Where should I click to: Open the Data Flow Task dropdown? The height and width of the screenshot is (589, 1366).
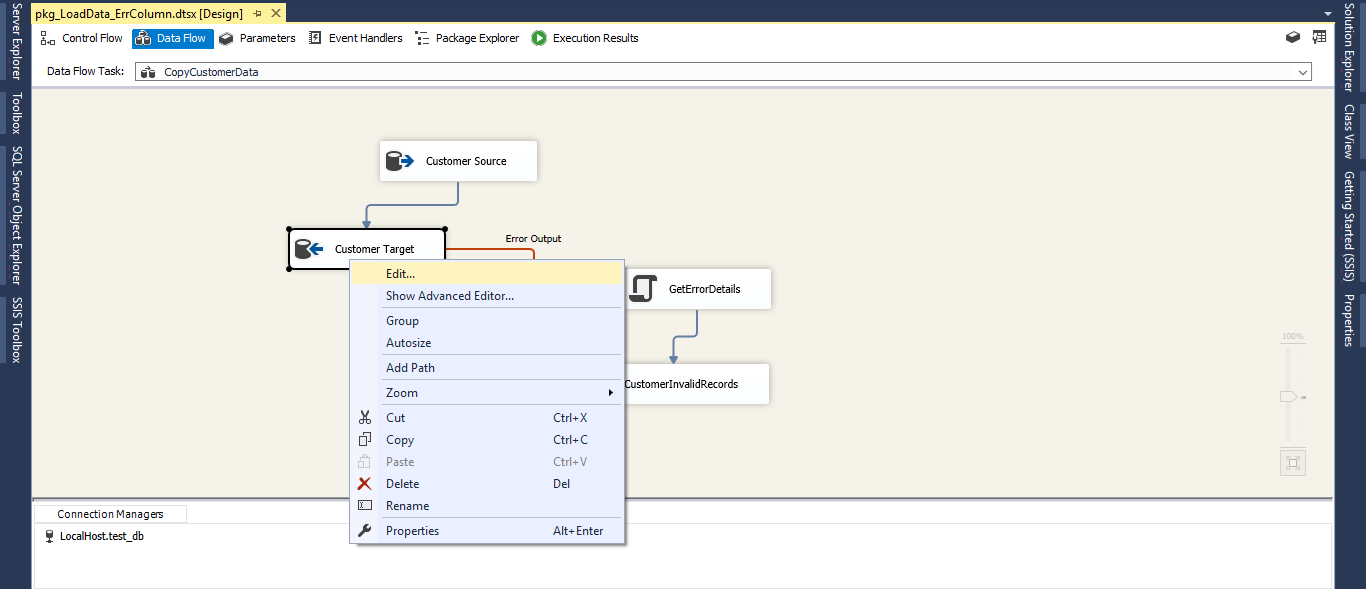point(1303,72)
